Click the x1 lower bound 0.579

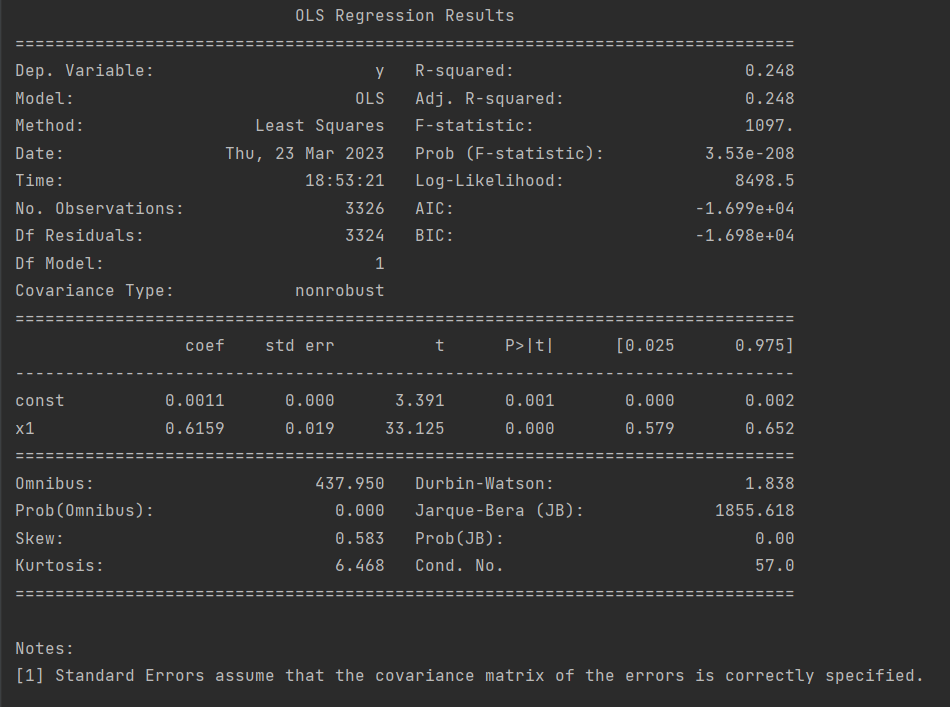click(x=649, y=429)
